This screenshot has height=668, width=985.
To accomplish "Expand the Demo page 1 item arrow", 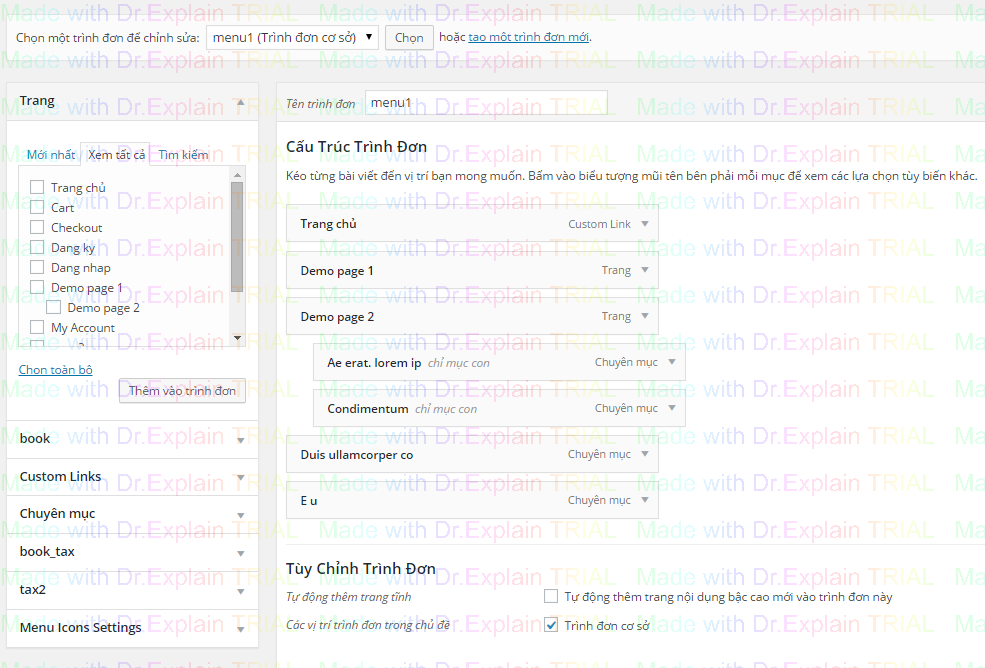I will 645,270.
